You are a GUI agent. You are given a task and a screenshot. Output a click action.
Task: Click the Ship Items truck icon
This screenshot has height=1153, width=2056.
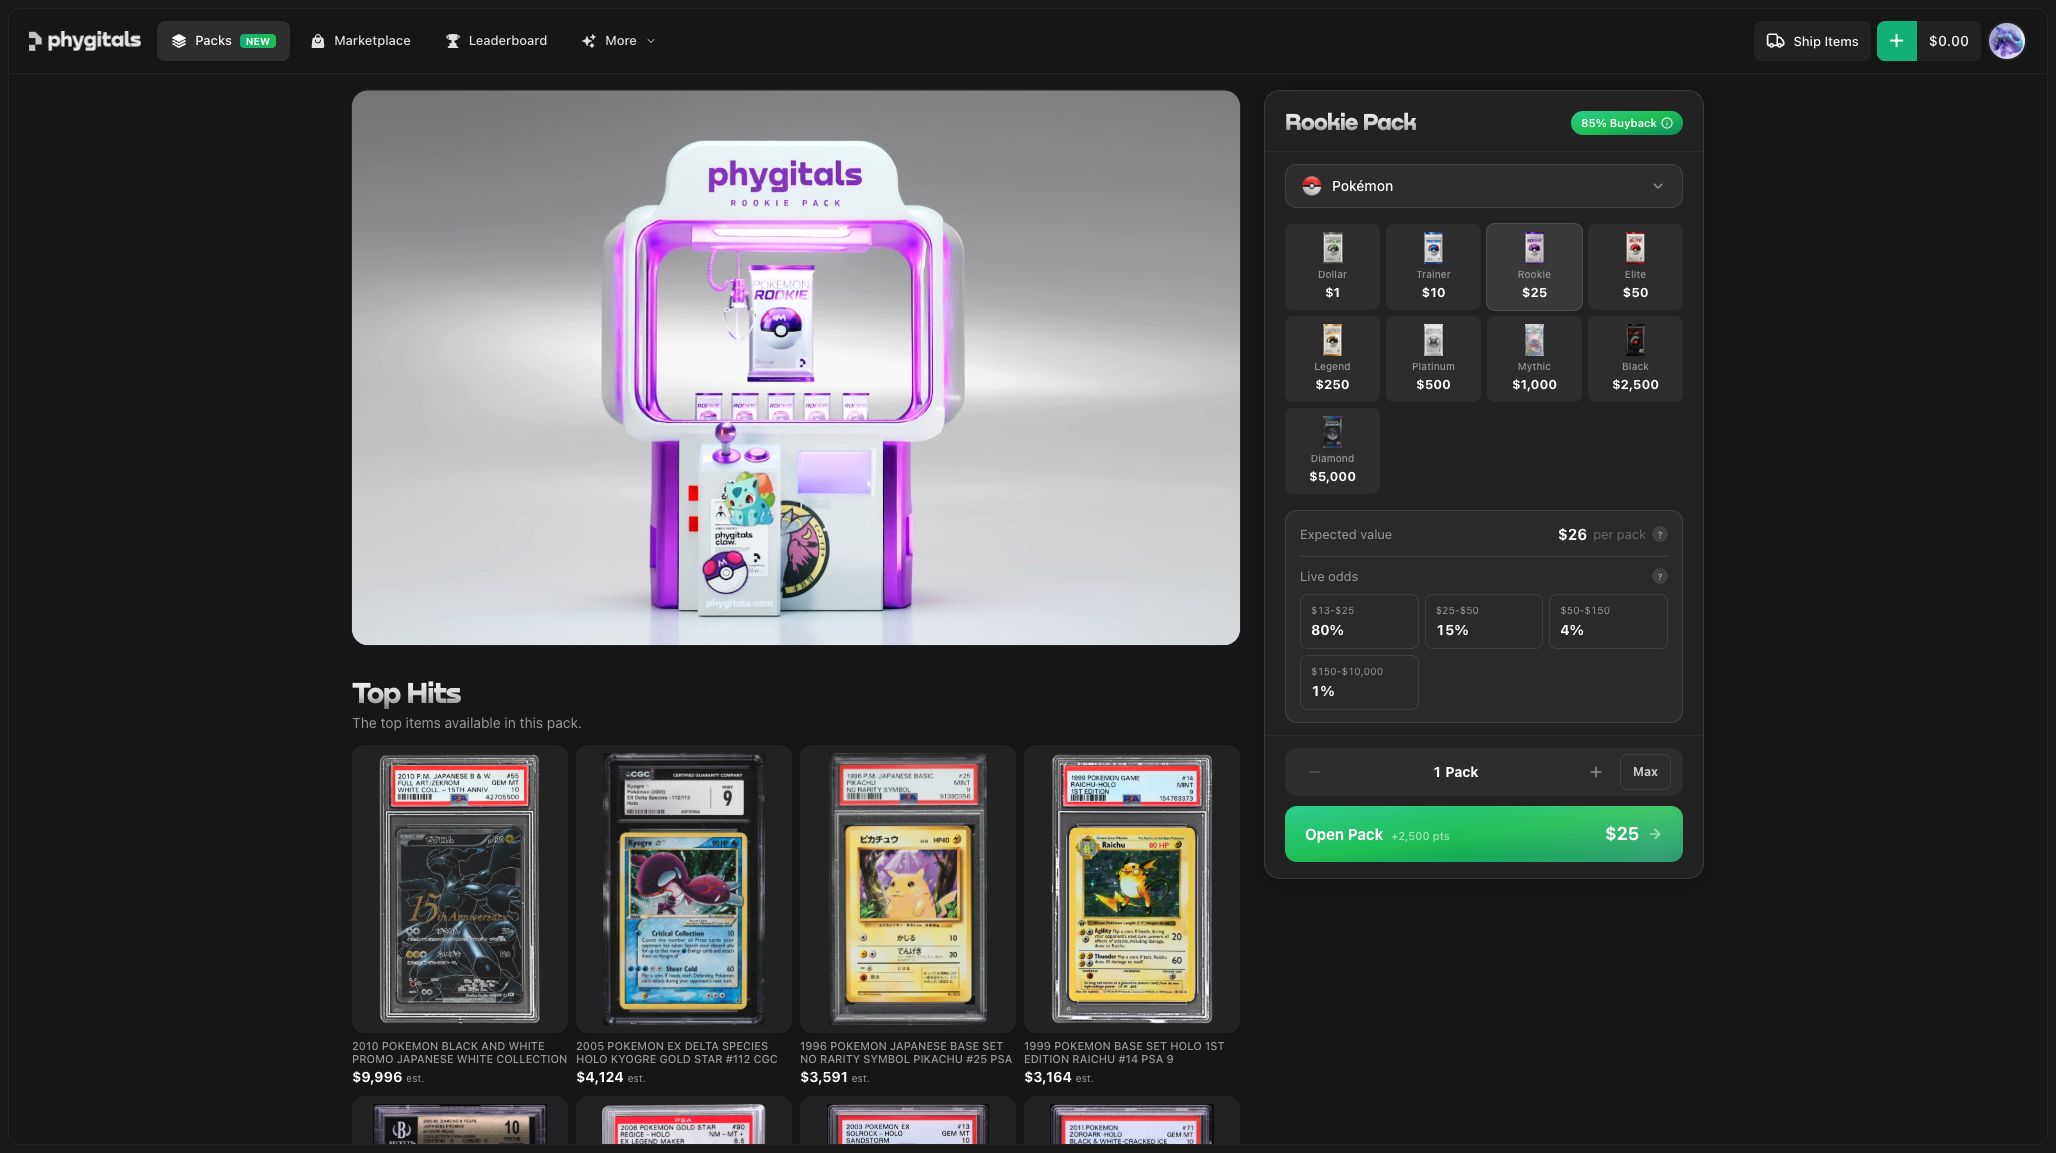(x=1775, y=41)
